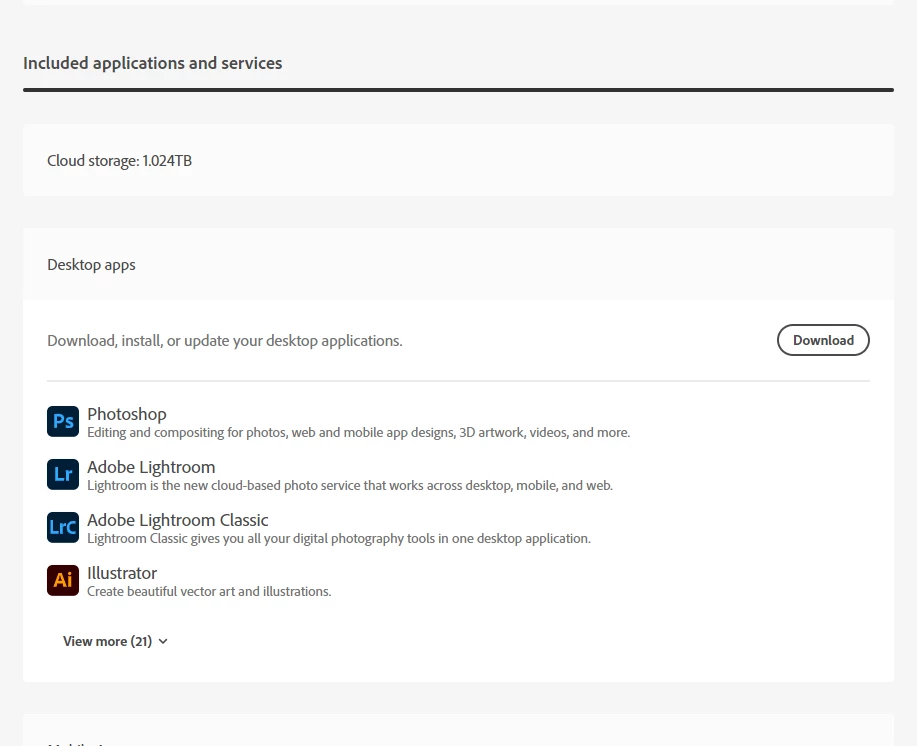The image size is (917, 746).
Task: Click the Lightroom Classic LrC icon
Action: click(x=63, y=527)
